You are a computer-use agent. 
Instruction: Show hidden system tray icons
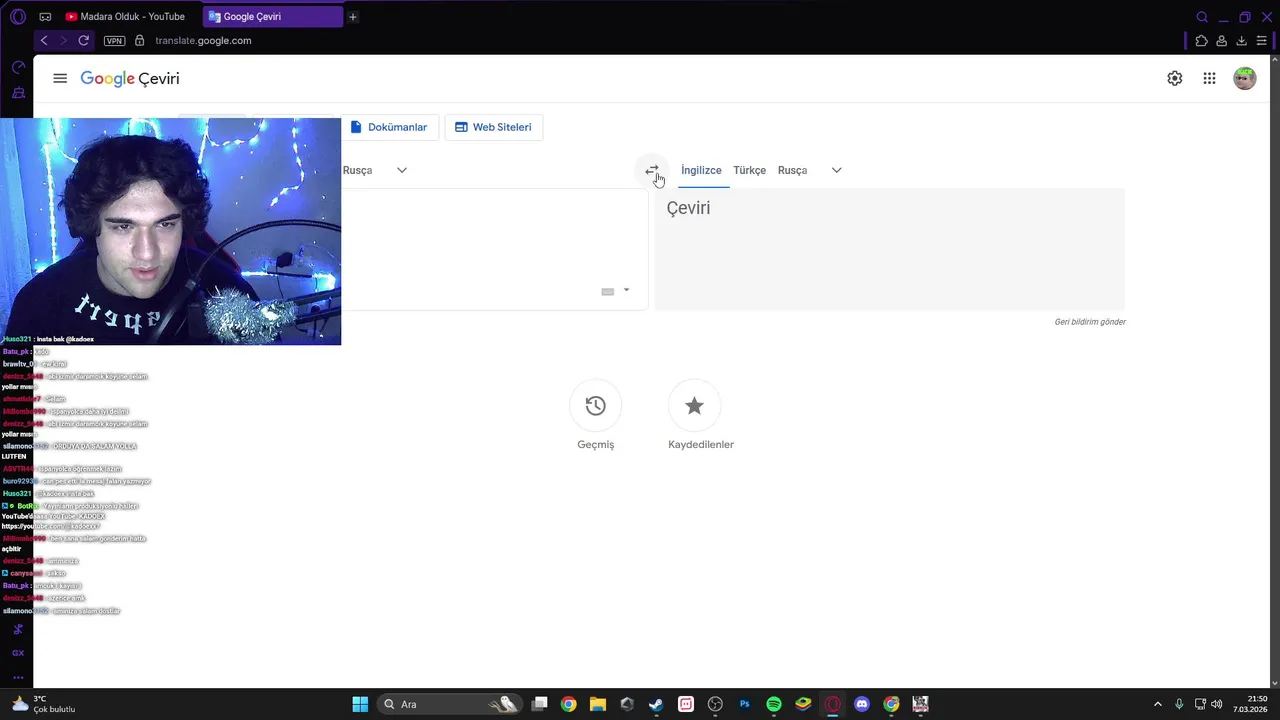(x=1158, y=704)
